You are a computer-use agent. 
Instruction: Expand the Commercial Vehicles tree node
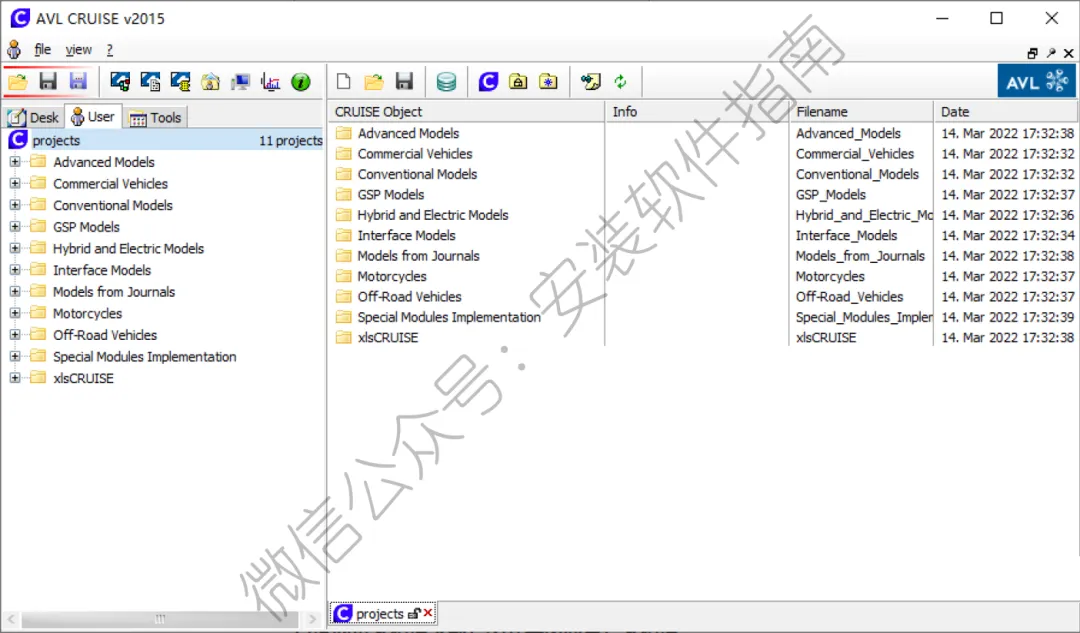click(14, 183)
